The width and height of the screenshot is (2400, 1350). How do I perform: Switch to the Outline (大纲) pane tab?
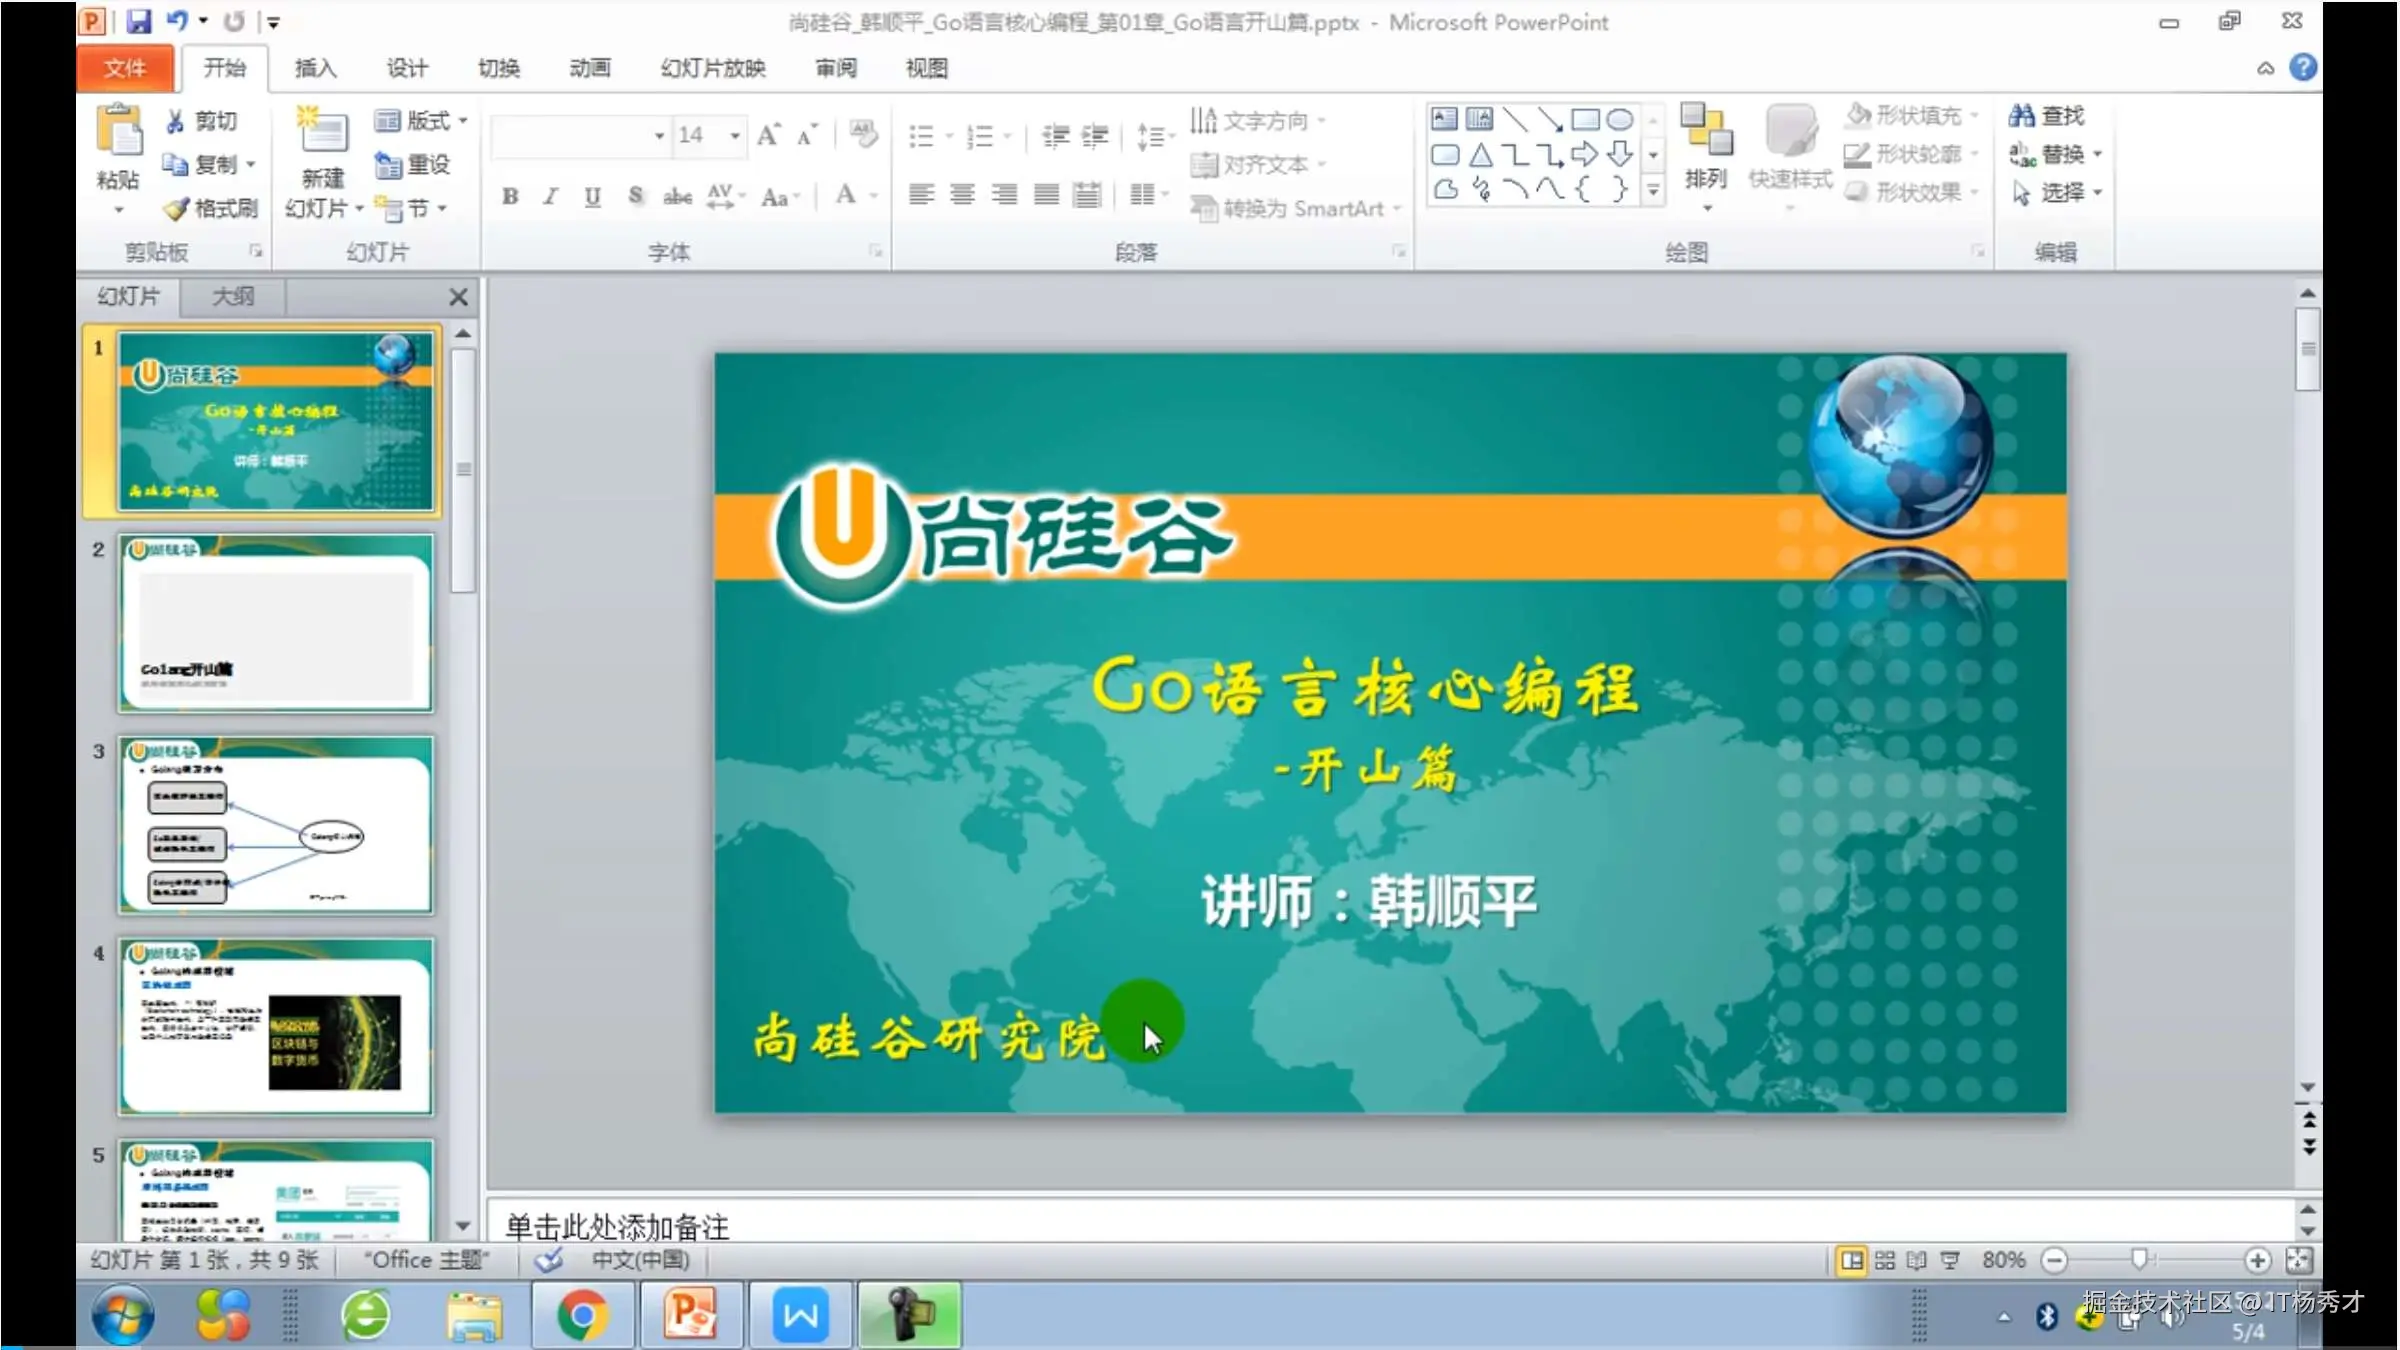tap(233, 296)
